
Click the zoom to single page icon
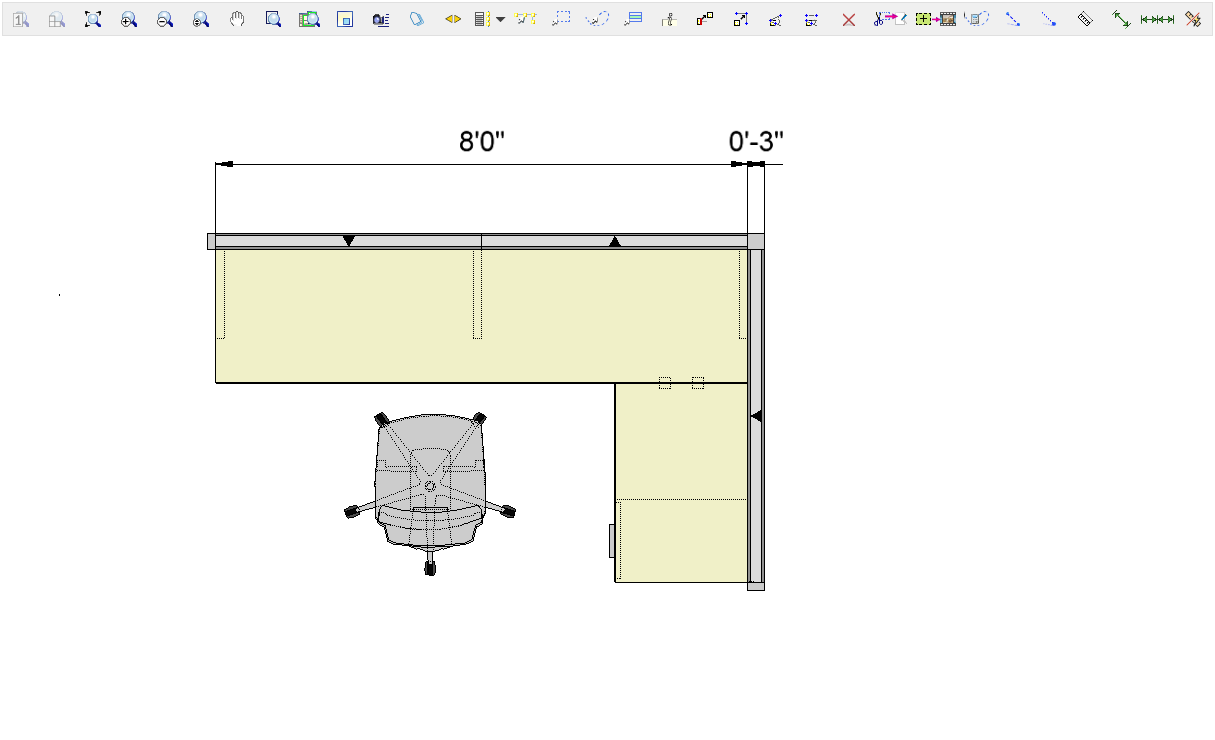(x=21, y=19)
